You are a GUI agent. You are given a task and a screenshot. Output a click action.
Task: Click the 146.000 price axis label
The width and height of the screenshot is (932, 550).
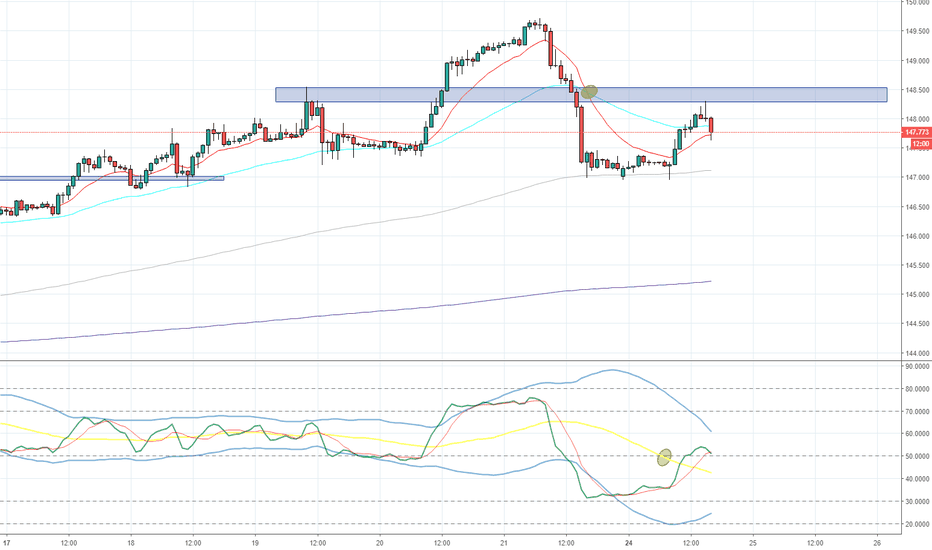(x=917, y=237)
